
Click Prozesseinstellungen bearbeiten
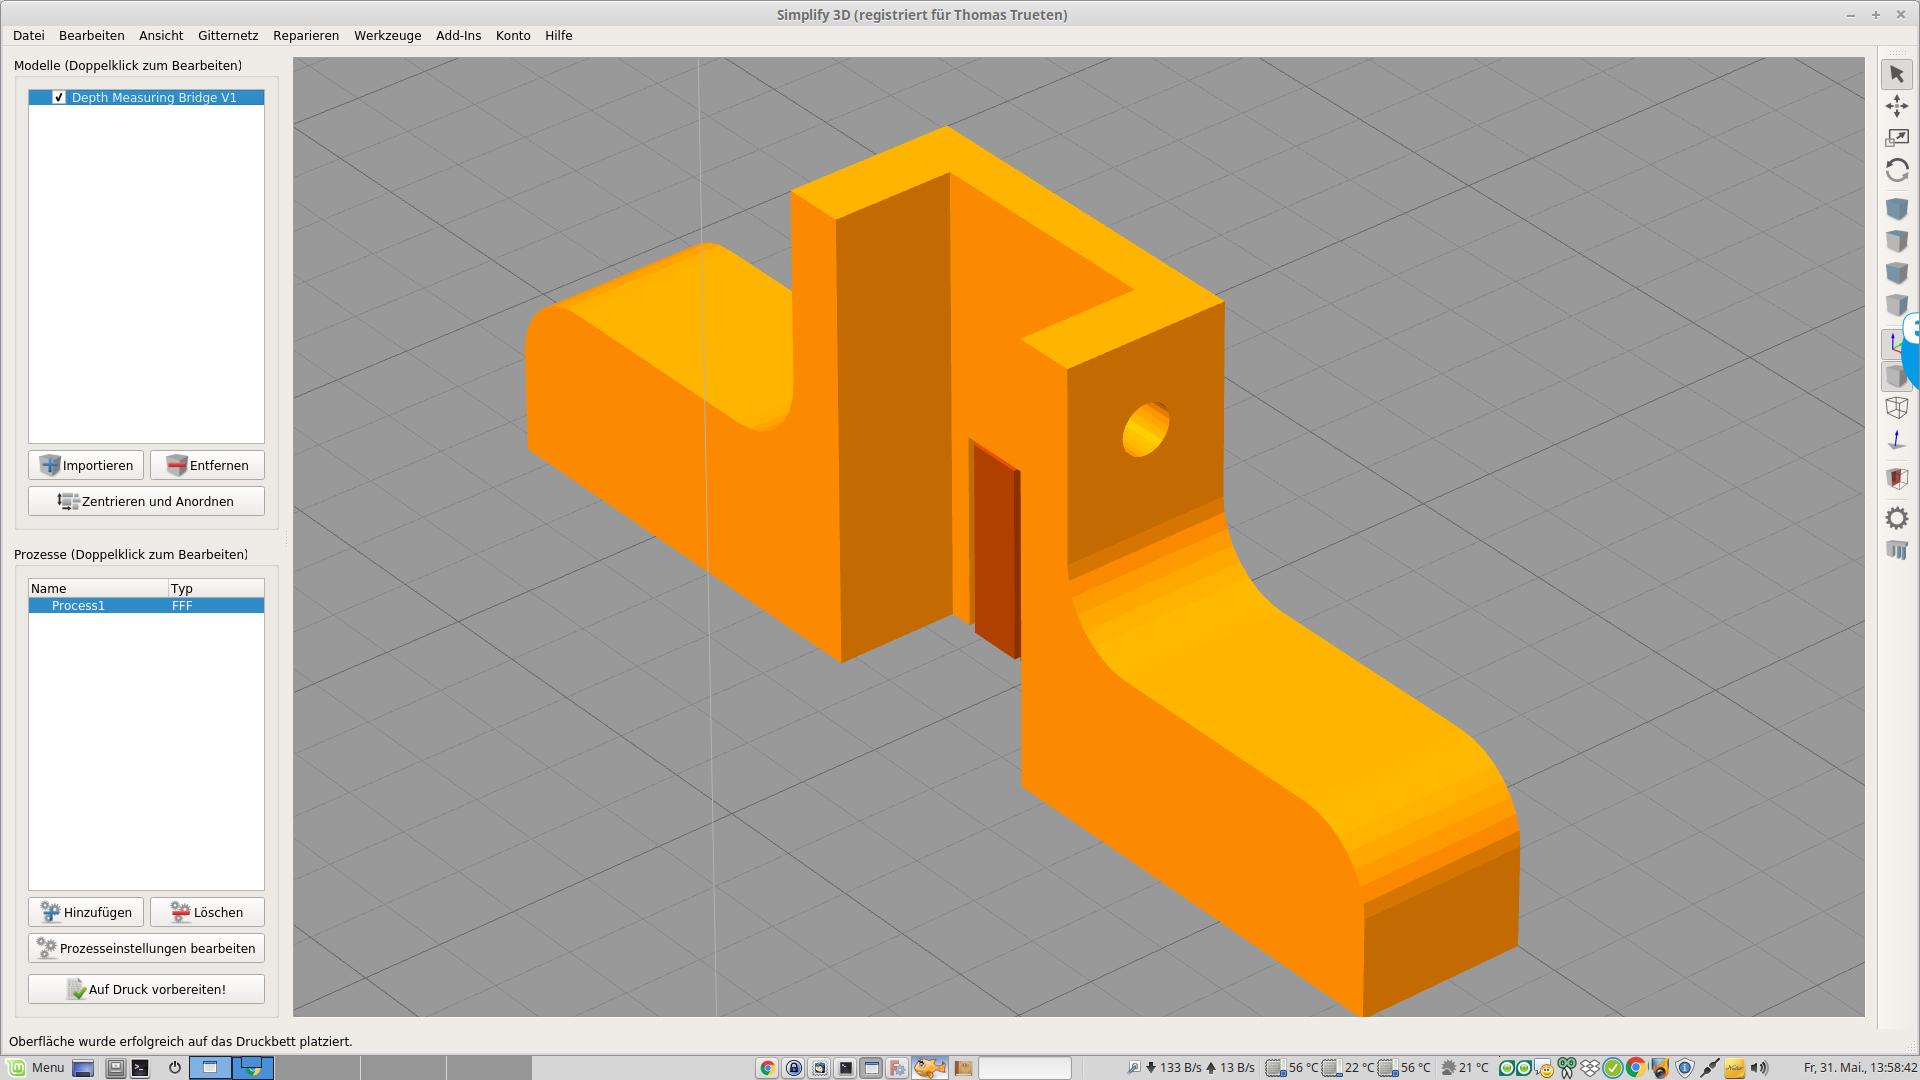click(146, 948)
